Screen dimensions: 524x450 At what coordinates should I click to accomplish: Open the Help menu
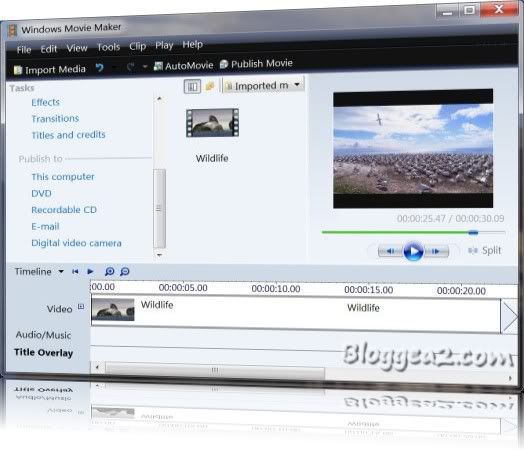pyautogui.click(x=192, y=44)
